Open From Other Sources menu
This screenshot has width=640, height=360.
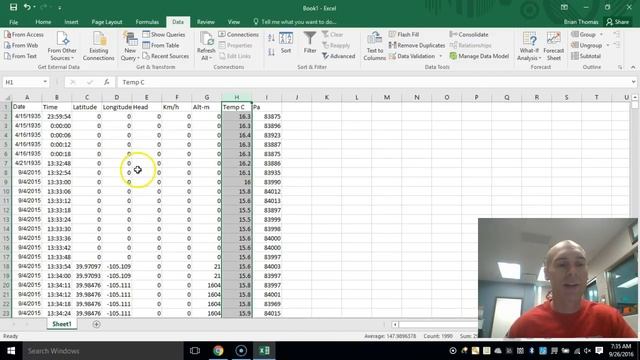[x=62, y=46]
